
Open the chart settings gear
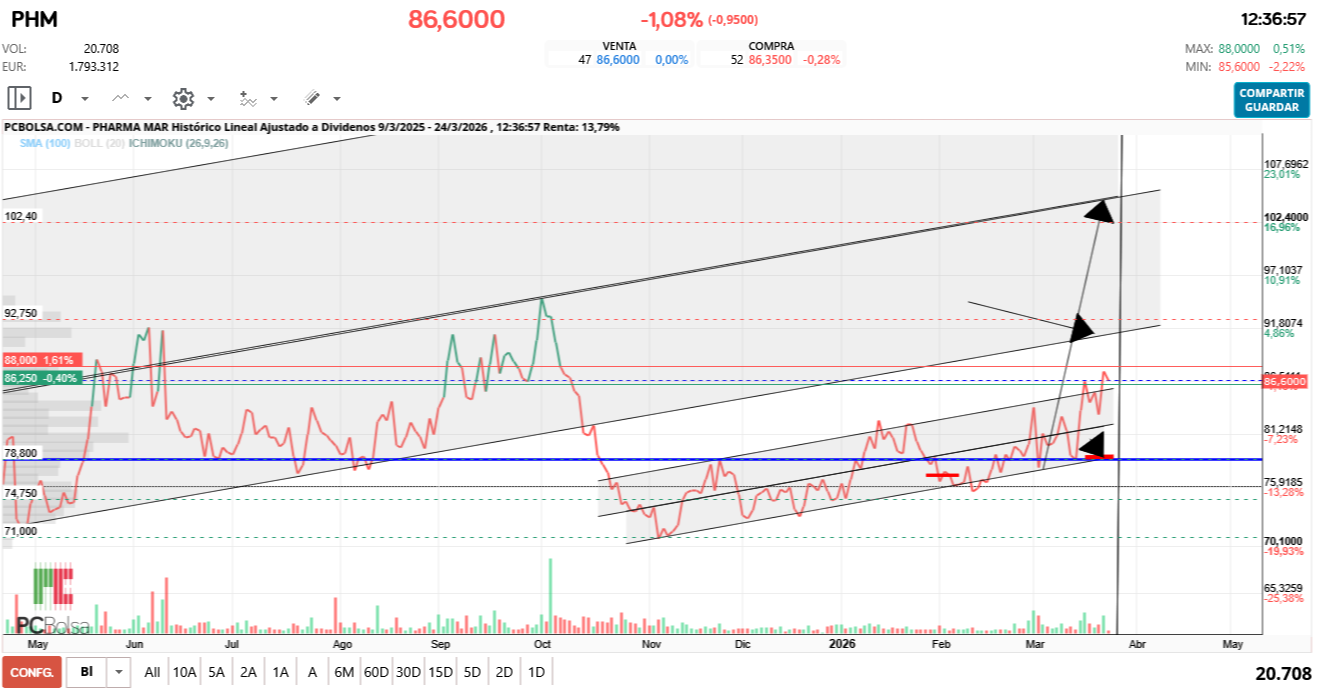(183, 98)
